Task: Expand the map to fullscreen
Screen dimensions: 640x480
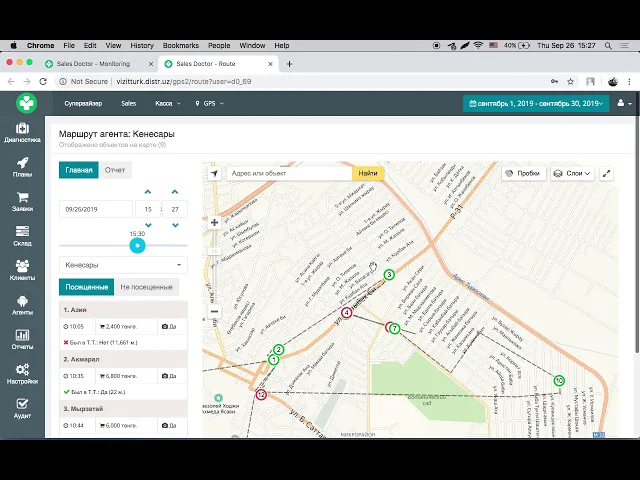Action: [607, 173]
